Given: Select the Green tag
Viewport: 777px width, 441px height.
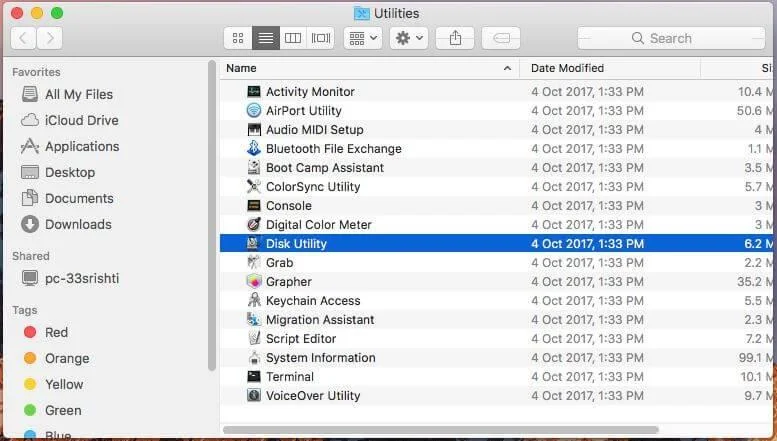Looking at the screenshot, I should [53, 410].
